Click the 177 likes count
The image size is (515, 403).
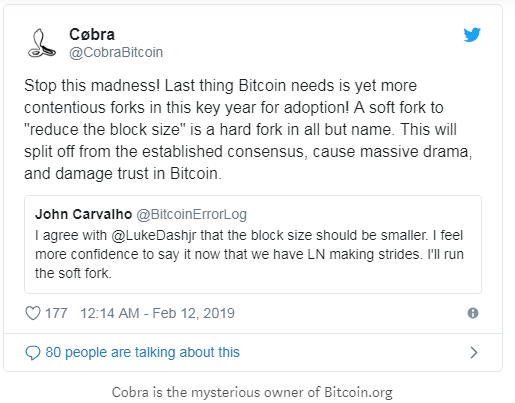pos(56,313)
